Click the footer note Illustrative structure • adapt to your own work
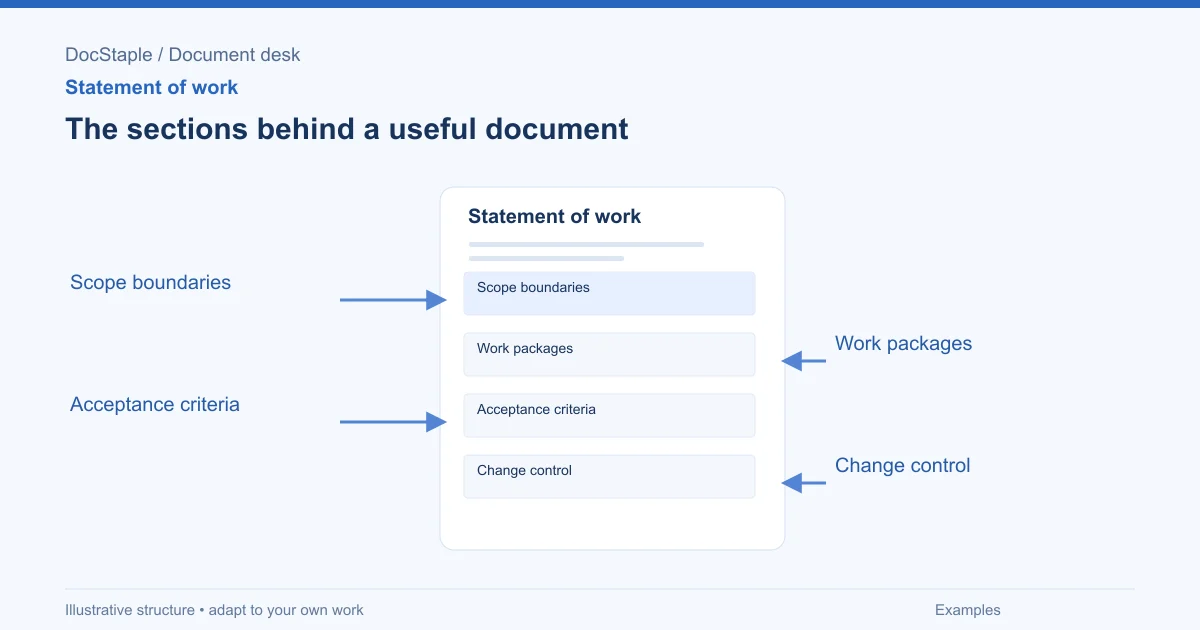Screen dimensions: 1200x630 tap(214, 610)
